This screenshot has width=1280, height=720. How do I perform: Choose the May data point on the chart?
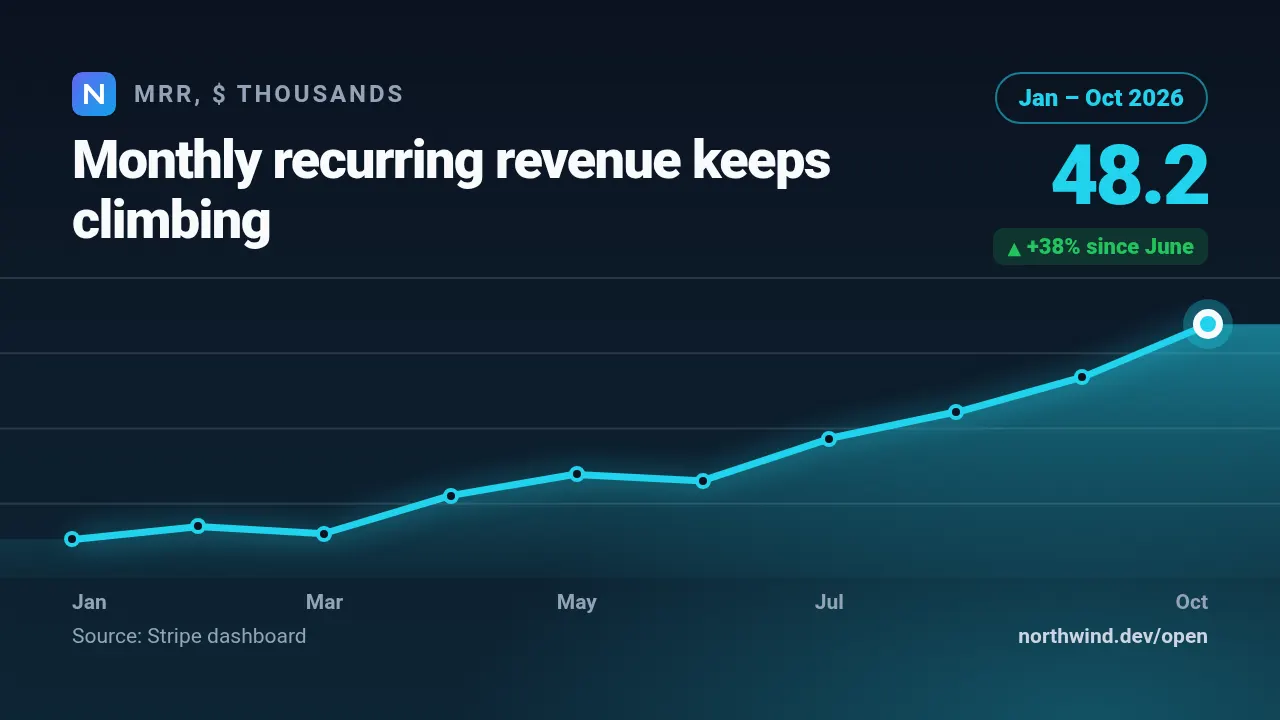pos(577,473)
